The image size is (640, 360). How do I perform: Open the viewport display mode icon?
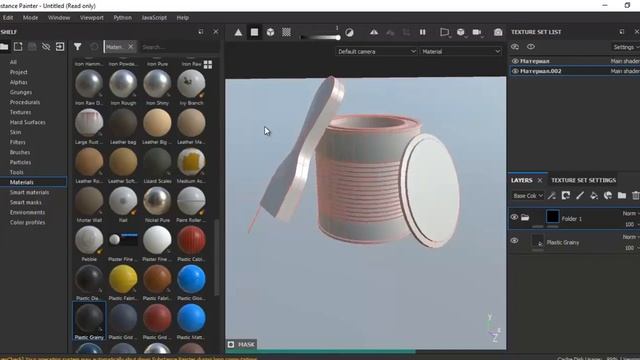444,32
